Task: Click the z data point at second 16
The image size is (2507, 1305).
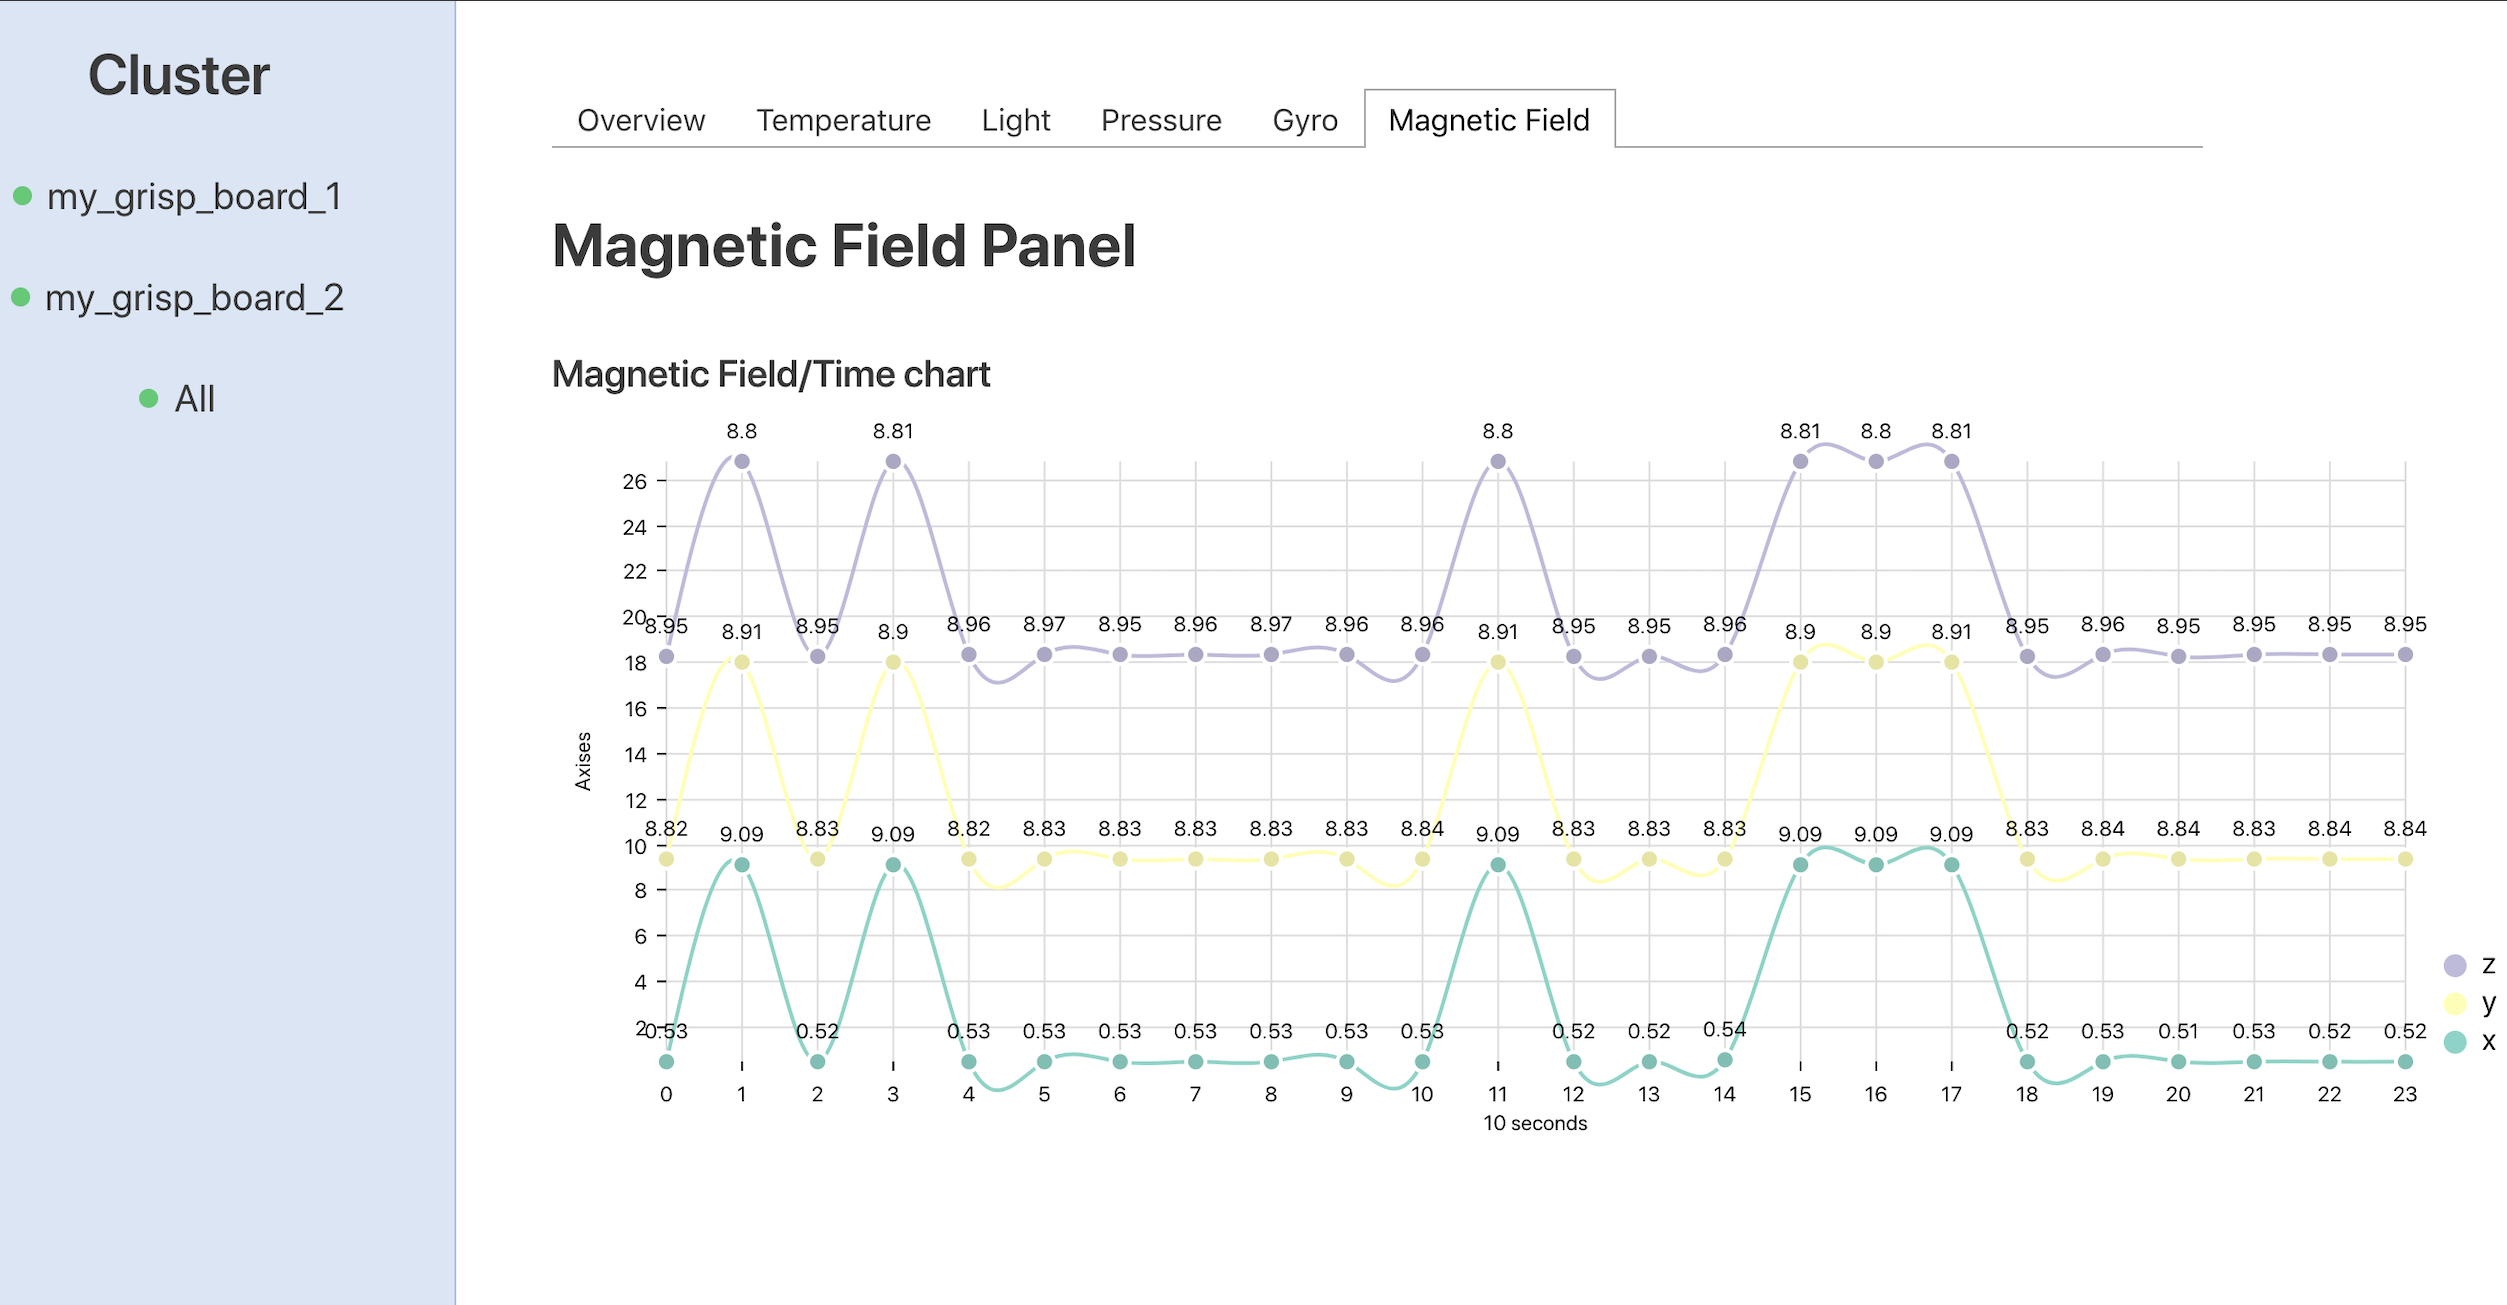Action: click(1876, 462)
